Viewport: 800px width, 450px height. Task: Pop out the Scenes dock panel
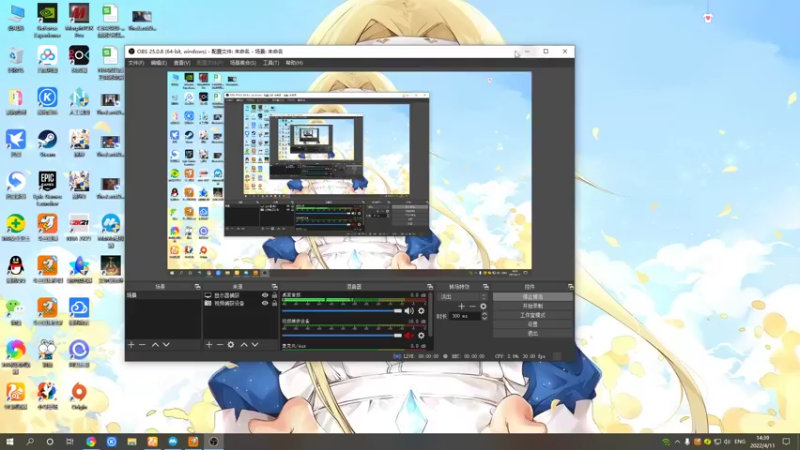[197, 287]
